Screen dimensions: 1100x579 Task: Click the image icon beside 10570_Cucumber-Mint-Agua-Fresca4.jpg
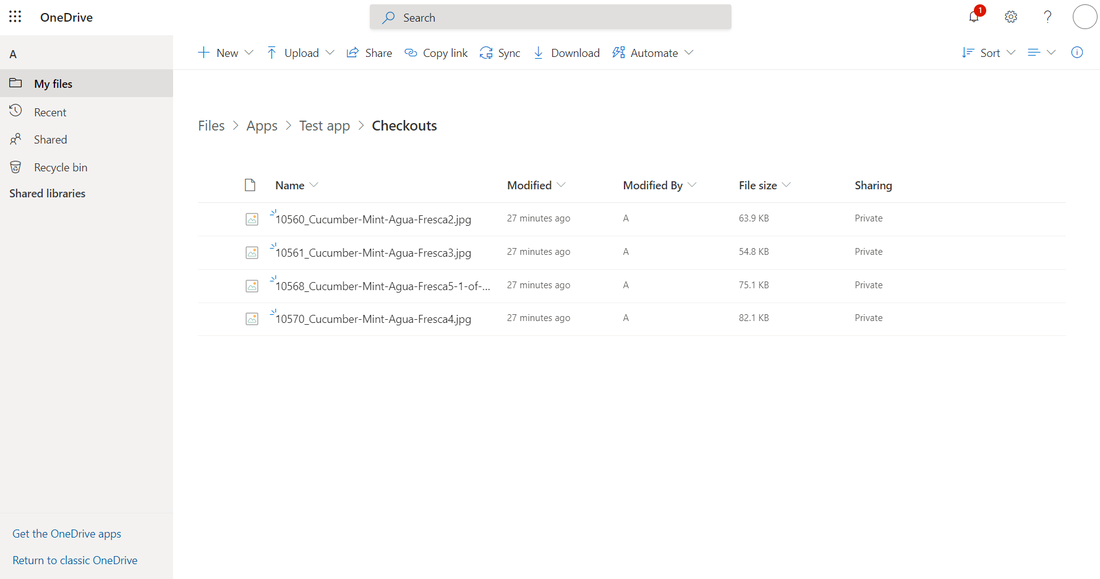[252, 318]
